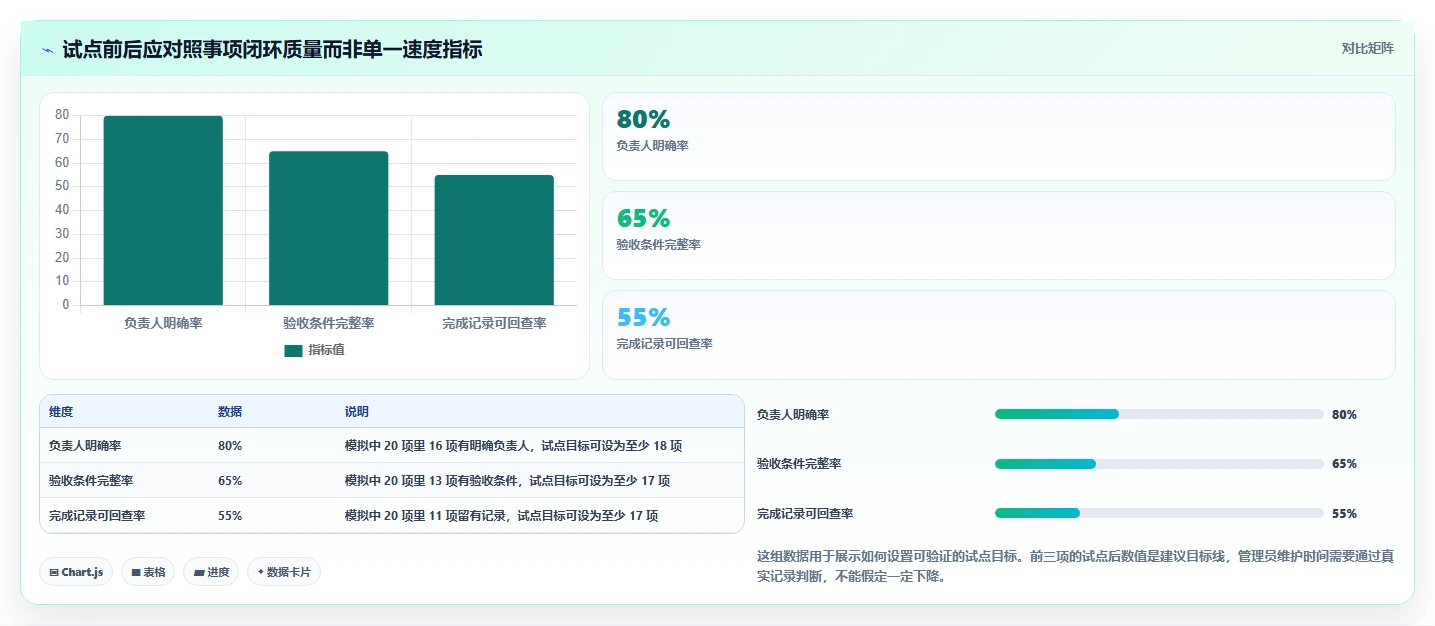Click the 80% value in table

(230, 446)
